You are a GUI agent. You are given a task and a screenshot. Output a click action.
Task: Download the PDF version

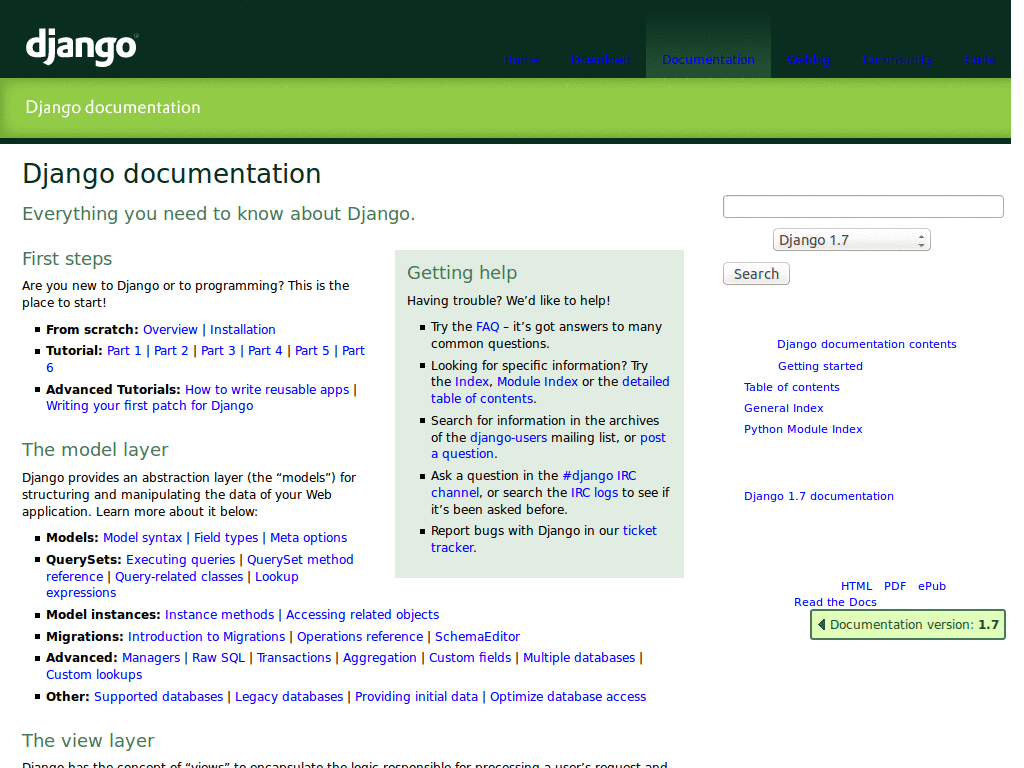(x=895, y=586)
